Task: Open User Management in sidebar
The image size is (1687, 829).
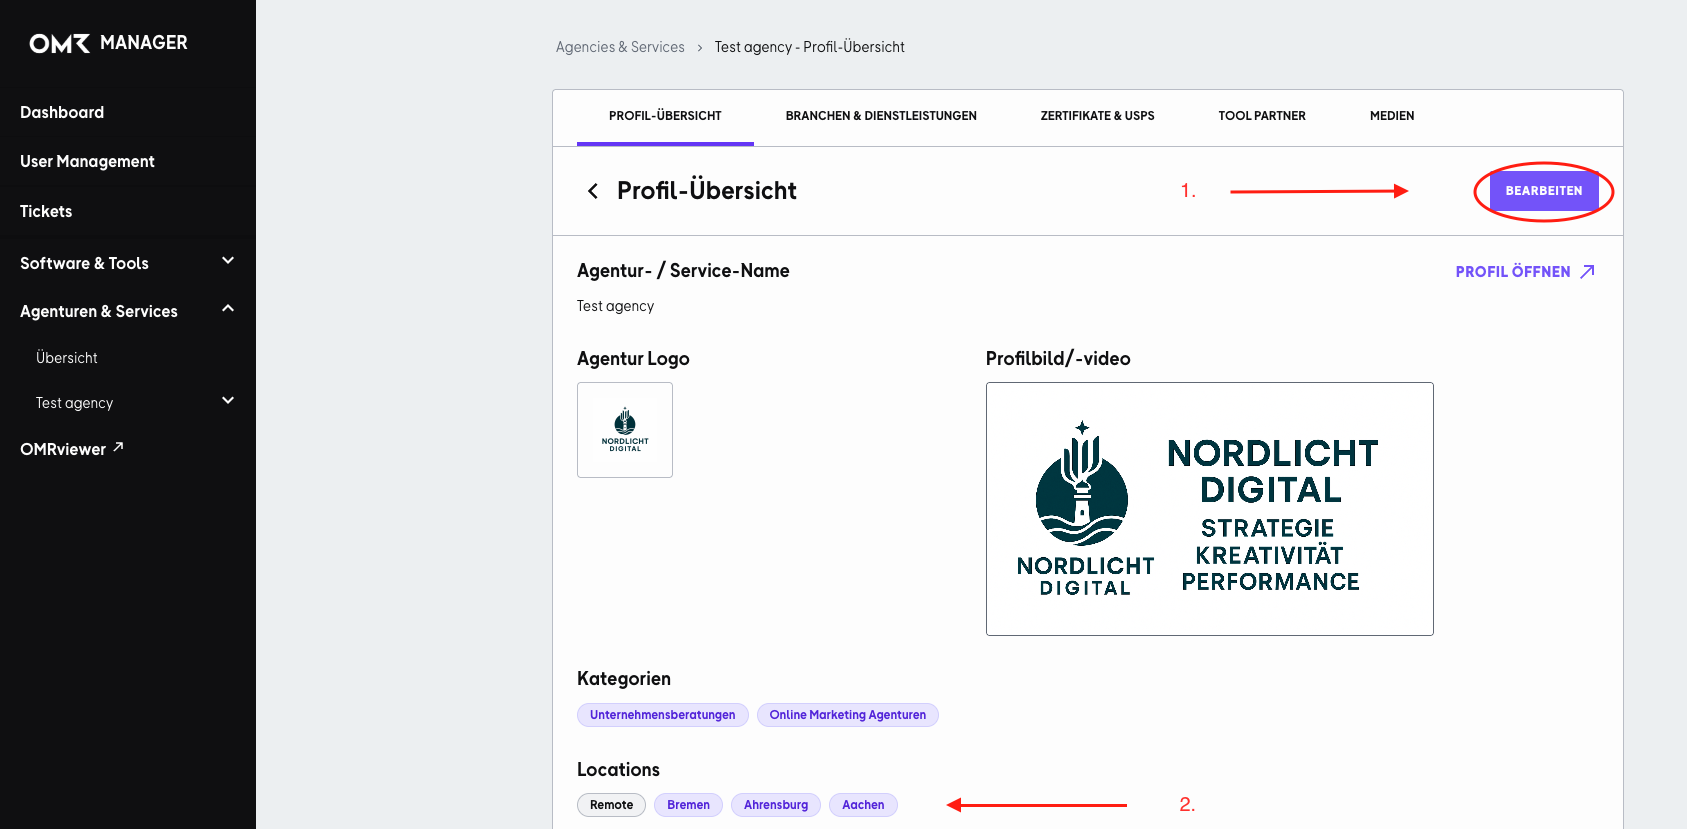Action: pyautogui.click(x=87, y=161)
